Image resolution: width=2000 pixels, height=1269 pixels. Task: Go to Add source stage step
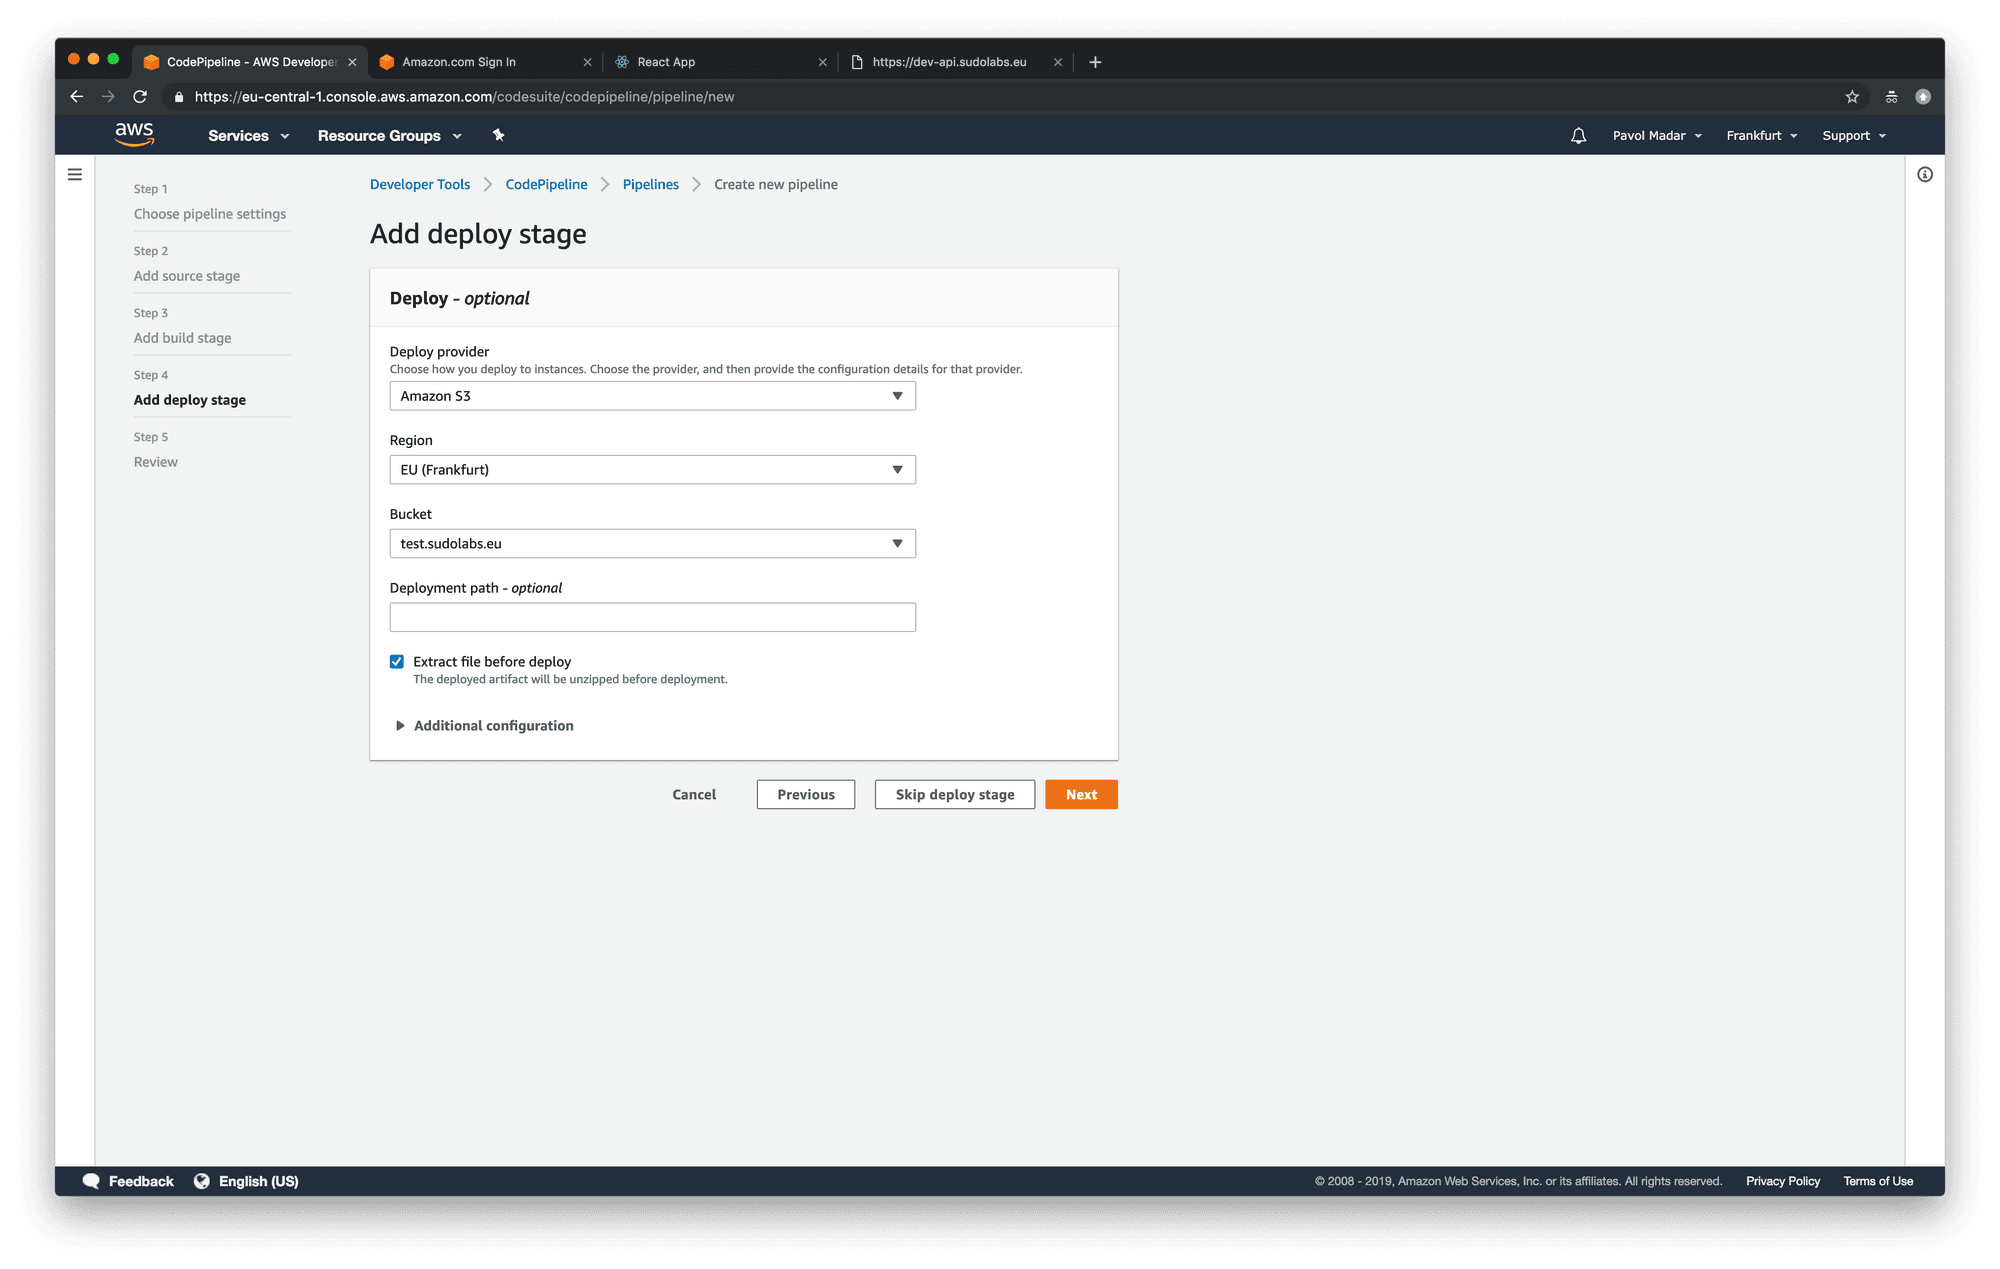(187, 276)
